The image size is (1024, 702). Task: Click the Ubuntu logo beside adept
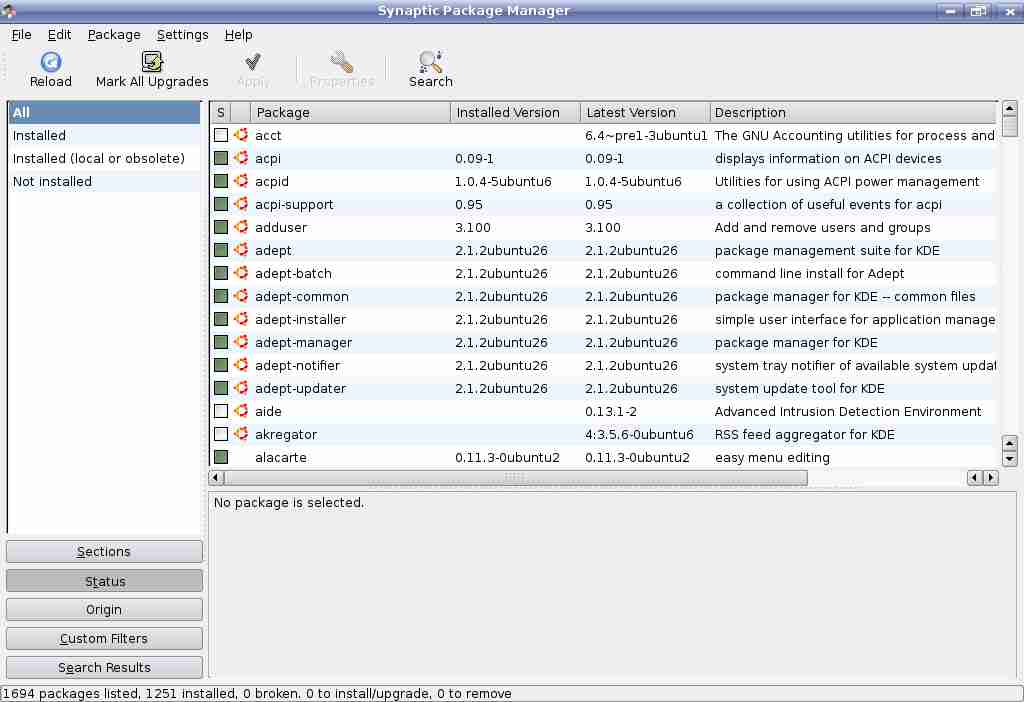point(241,250)
